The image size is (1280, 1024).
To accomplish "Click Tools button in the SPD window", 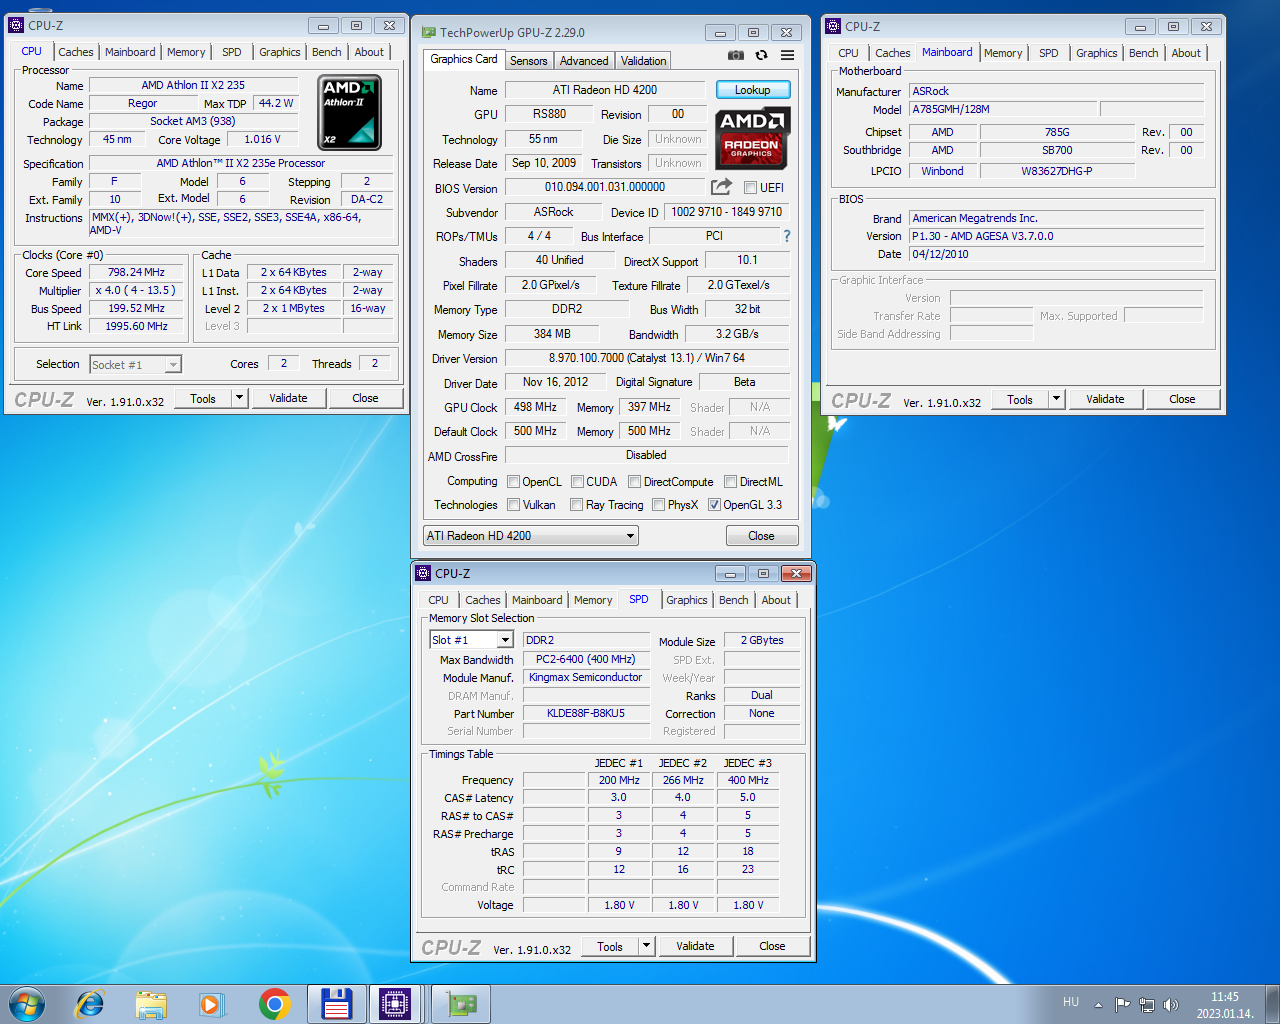I will pyautogui.click(x=610, y=946).
